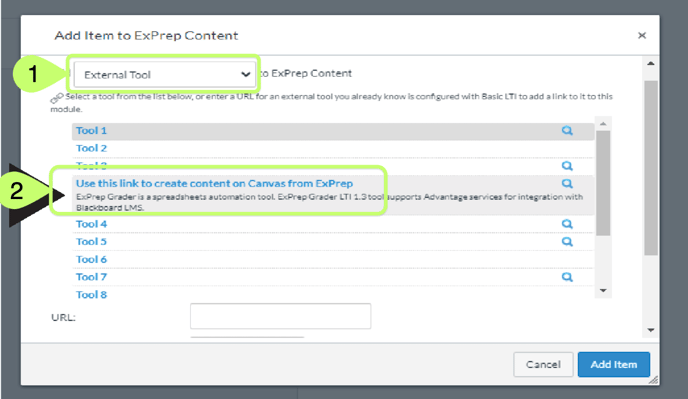Viewport: 688px width, 399px height.
Task: Close the Add Item dialog
Action: (x=641, y=36)
